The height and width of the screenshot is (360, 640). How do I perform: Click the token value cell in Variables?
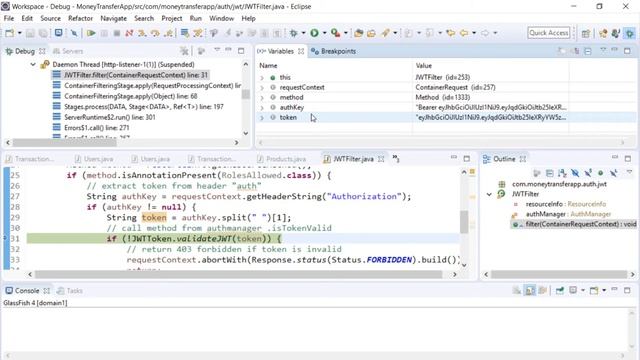point(490,118)
